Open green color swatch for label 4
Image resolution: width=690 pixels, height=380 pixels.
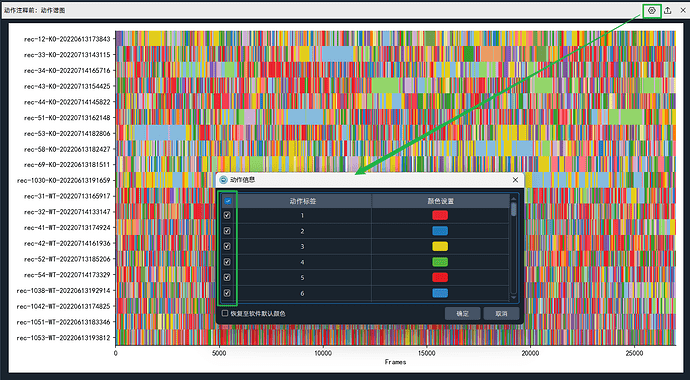point(440,262)
